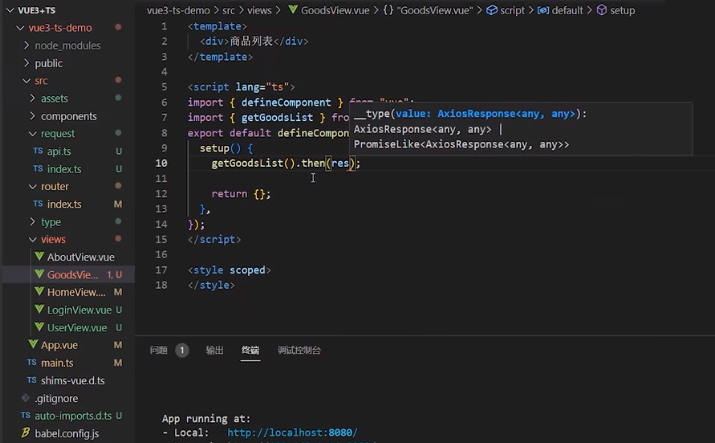Click script symbol icon in breadcrumb
715x443 pixels.
[x=492, y=10]
